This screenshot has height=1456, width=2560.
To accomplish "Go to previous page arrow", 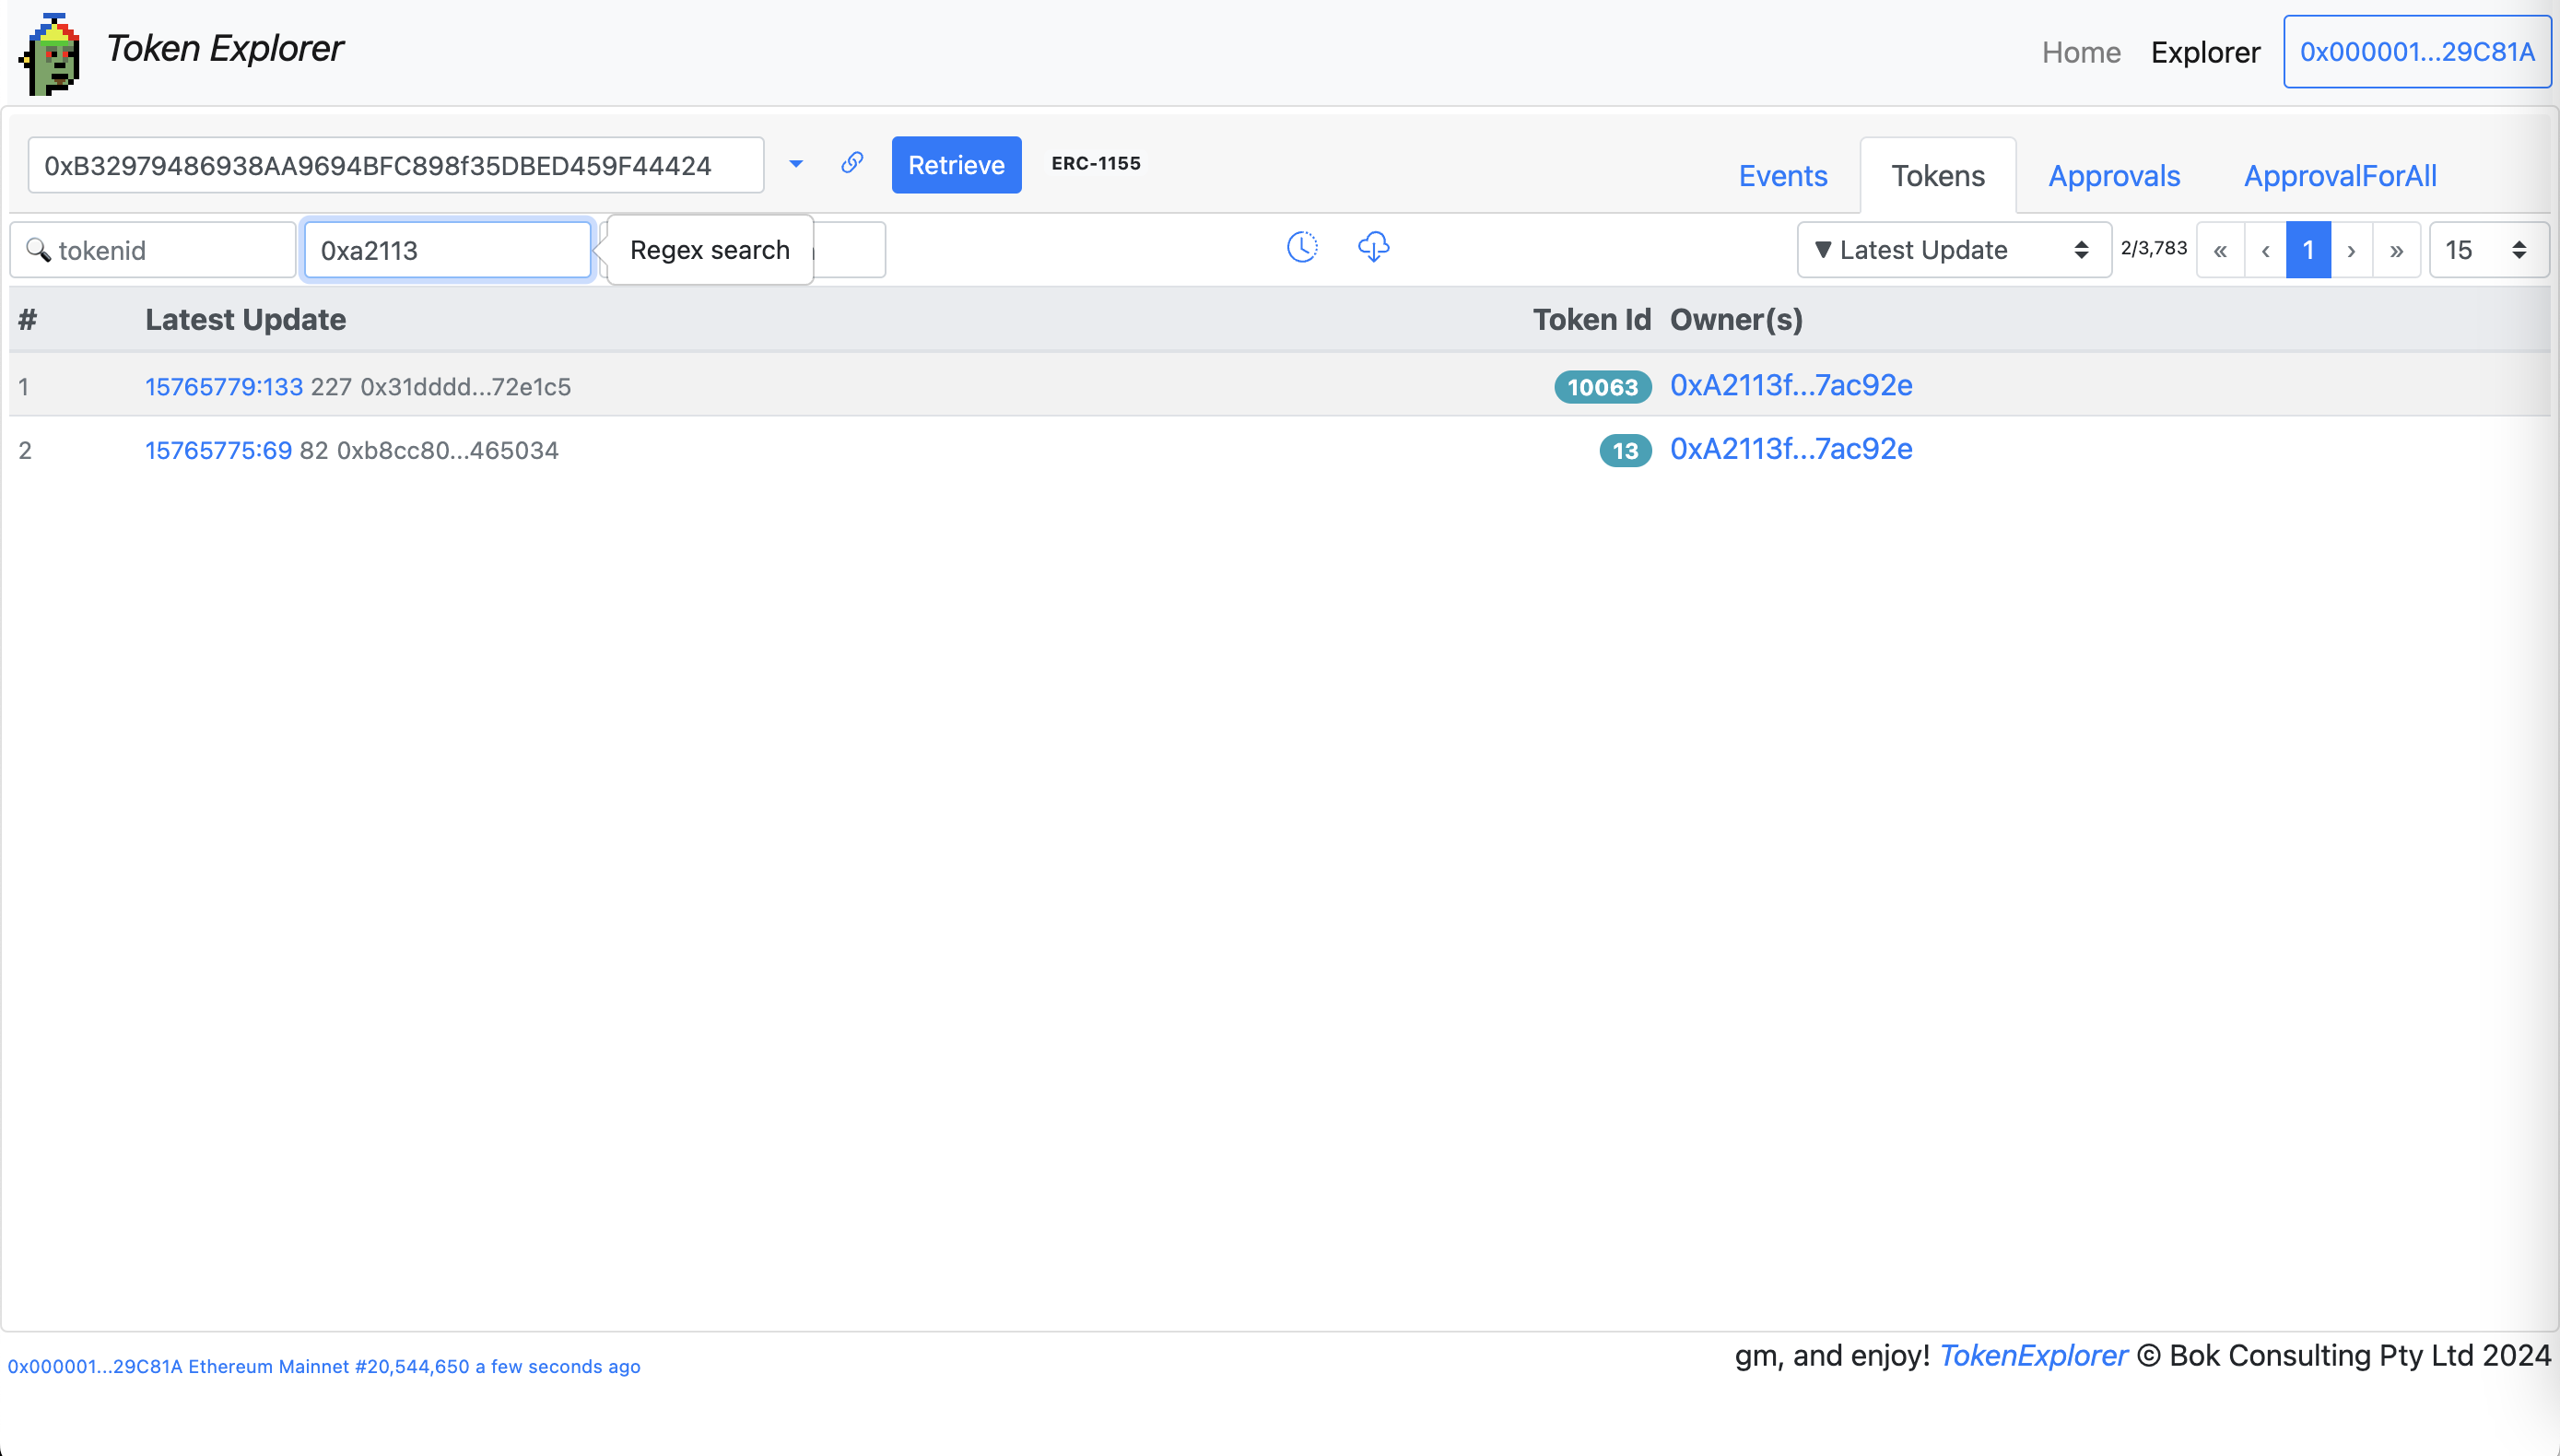I will (2265, 250).
